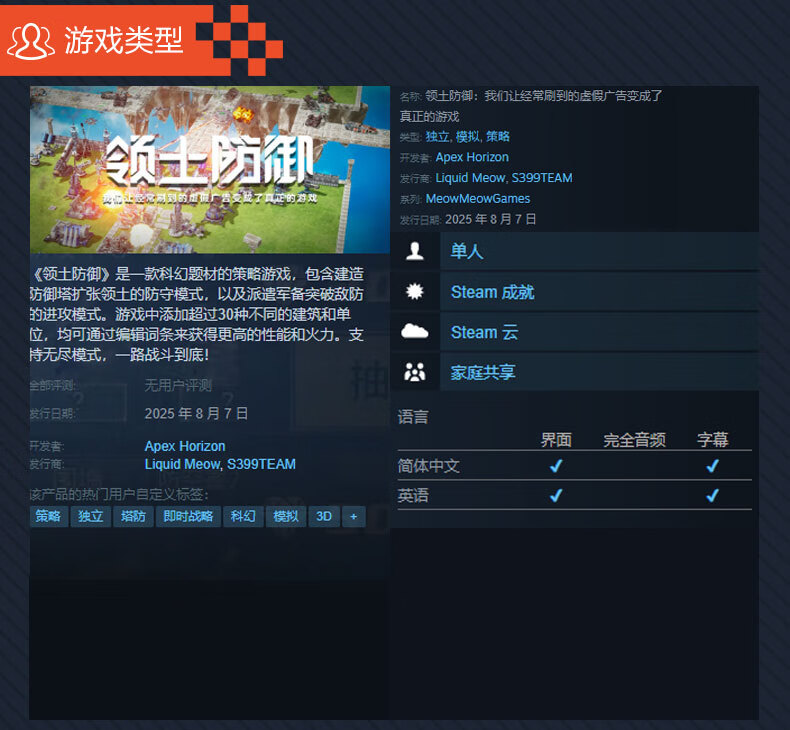Open the 单人 feature link
Viewport: 790px width, 730px height.
pyautogui.click(x=467, y=252)
